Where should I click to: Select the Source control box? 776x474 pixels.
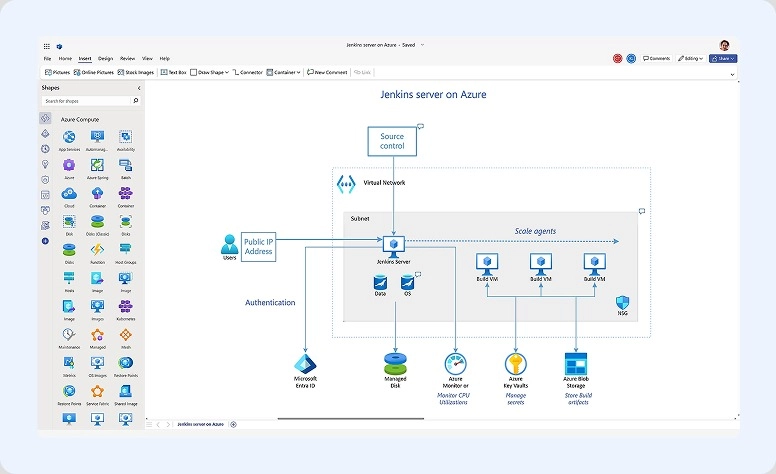pyautogui.click(x=392, y=141)
